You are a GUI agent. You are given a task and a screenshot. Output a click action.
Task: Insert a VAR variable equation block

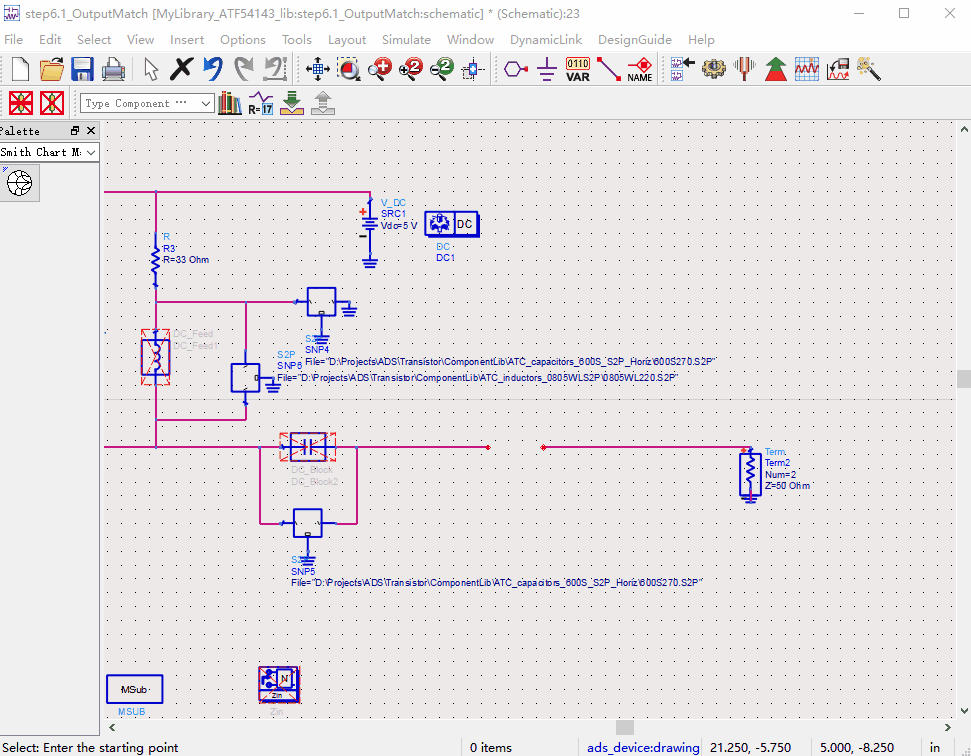(578, 68)
